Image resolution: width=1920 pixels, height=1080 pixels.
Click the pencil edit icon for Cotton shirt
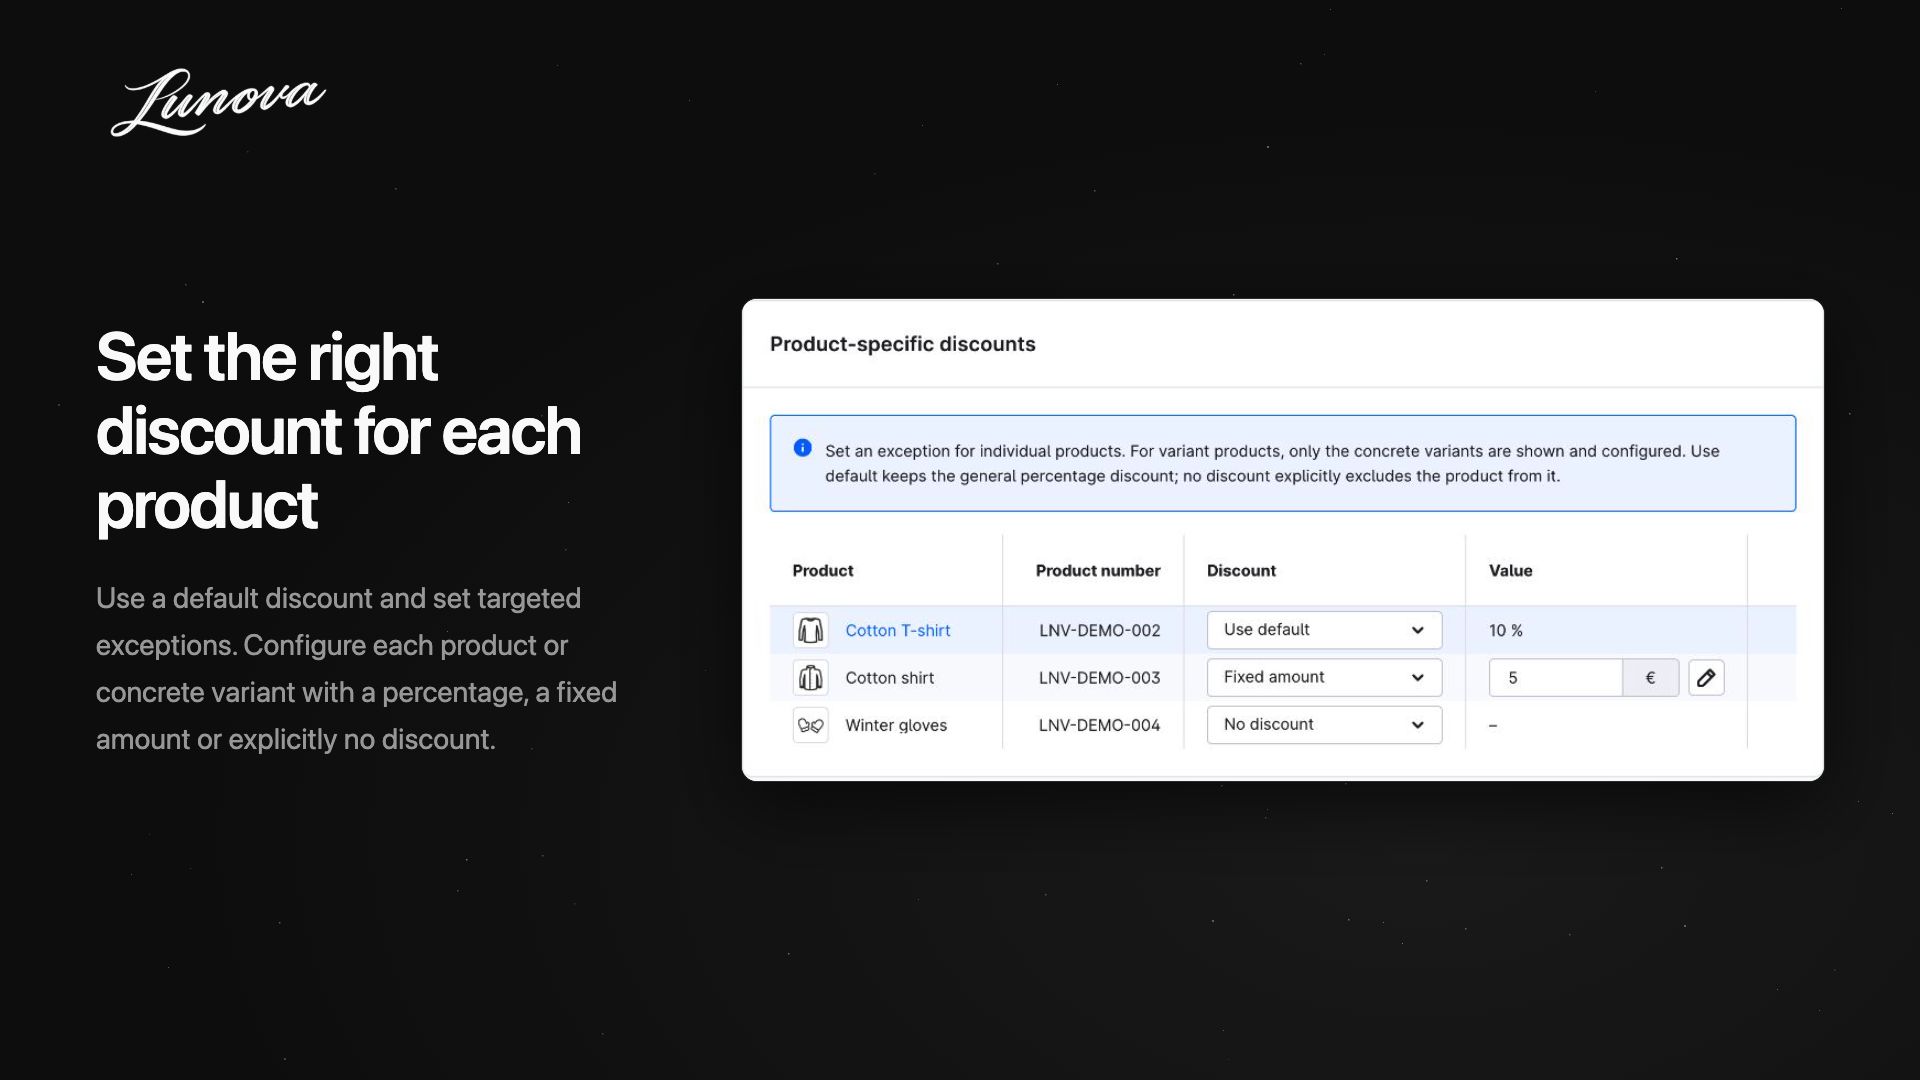point(1706,677)
